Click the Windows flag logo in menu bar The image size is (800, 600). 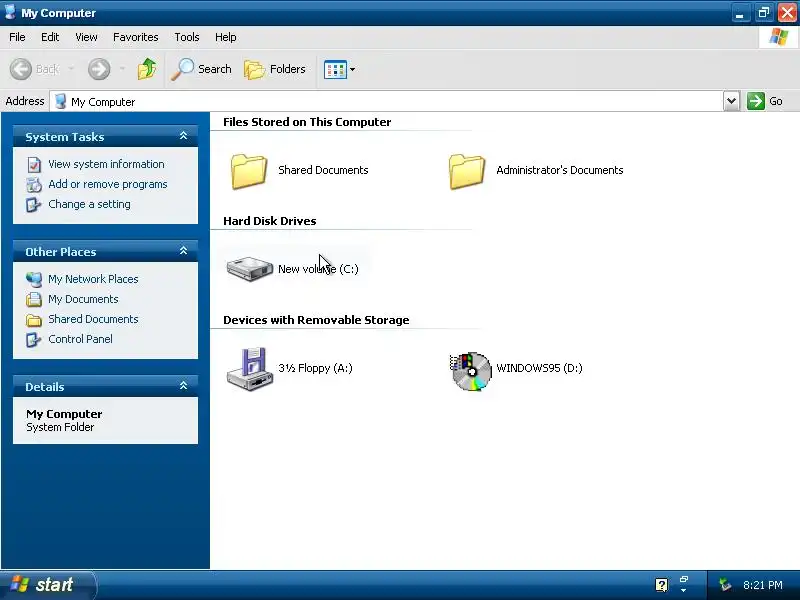(779, 37)
